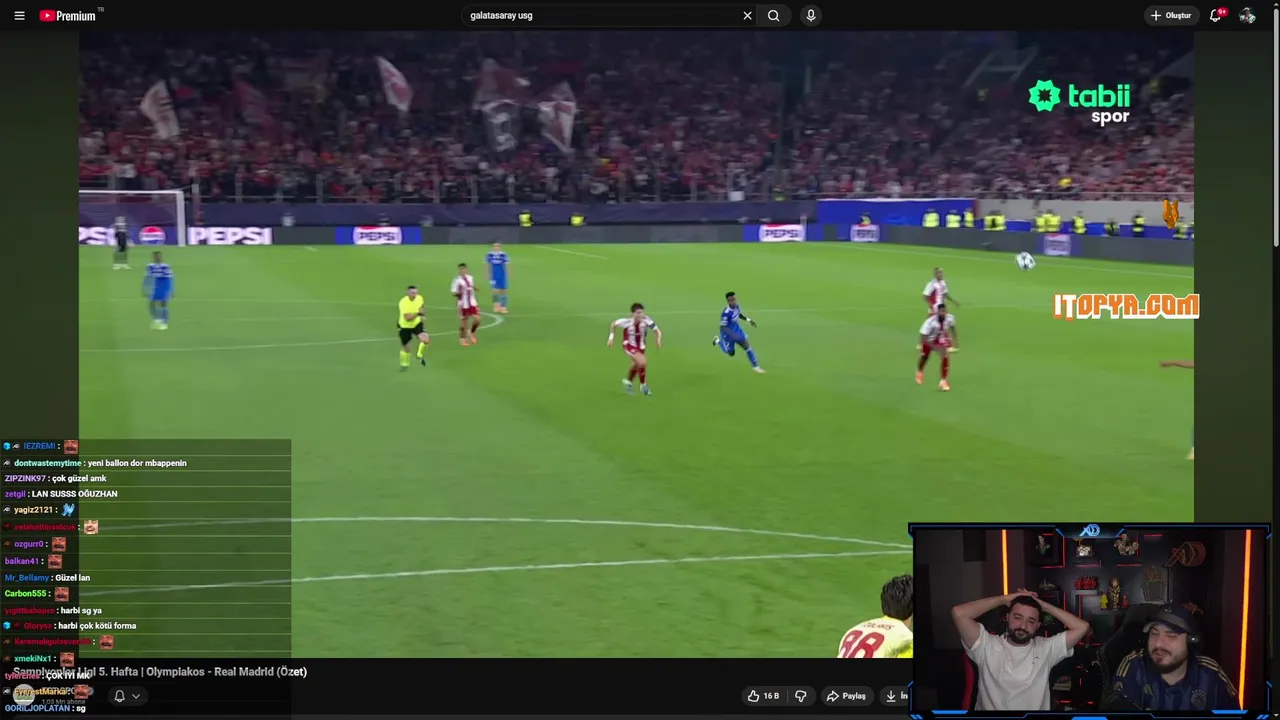Open the notifications bell

1216,16
